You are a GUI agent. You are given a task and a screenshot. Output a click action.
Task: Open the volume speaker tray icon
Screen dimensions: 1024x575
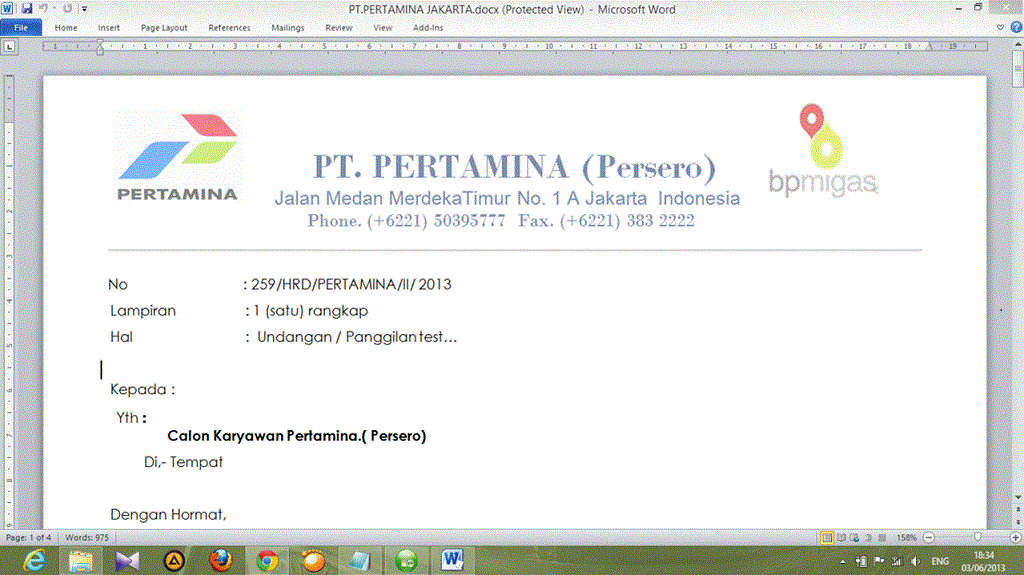[x=916, y=561]
